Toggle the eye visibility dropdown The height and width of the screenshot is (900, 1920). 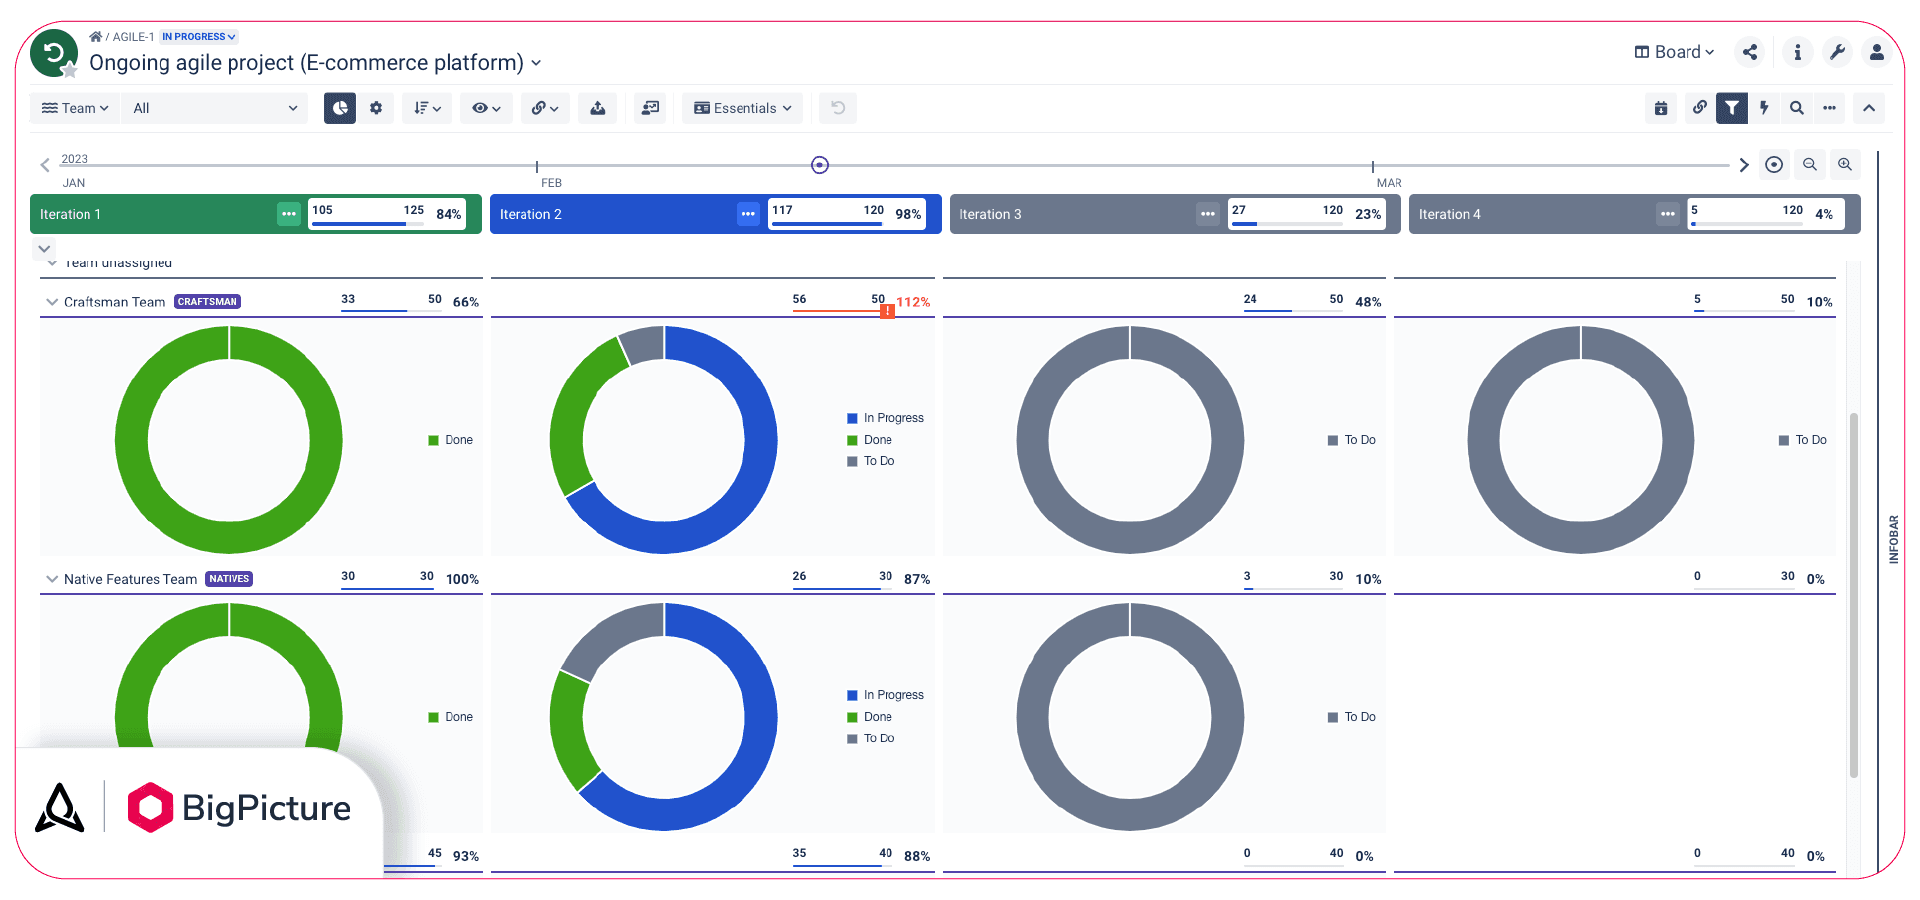click(486, 108)
